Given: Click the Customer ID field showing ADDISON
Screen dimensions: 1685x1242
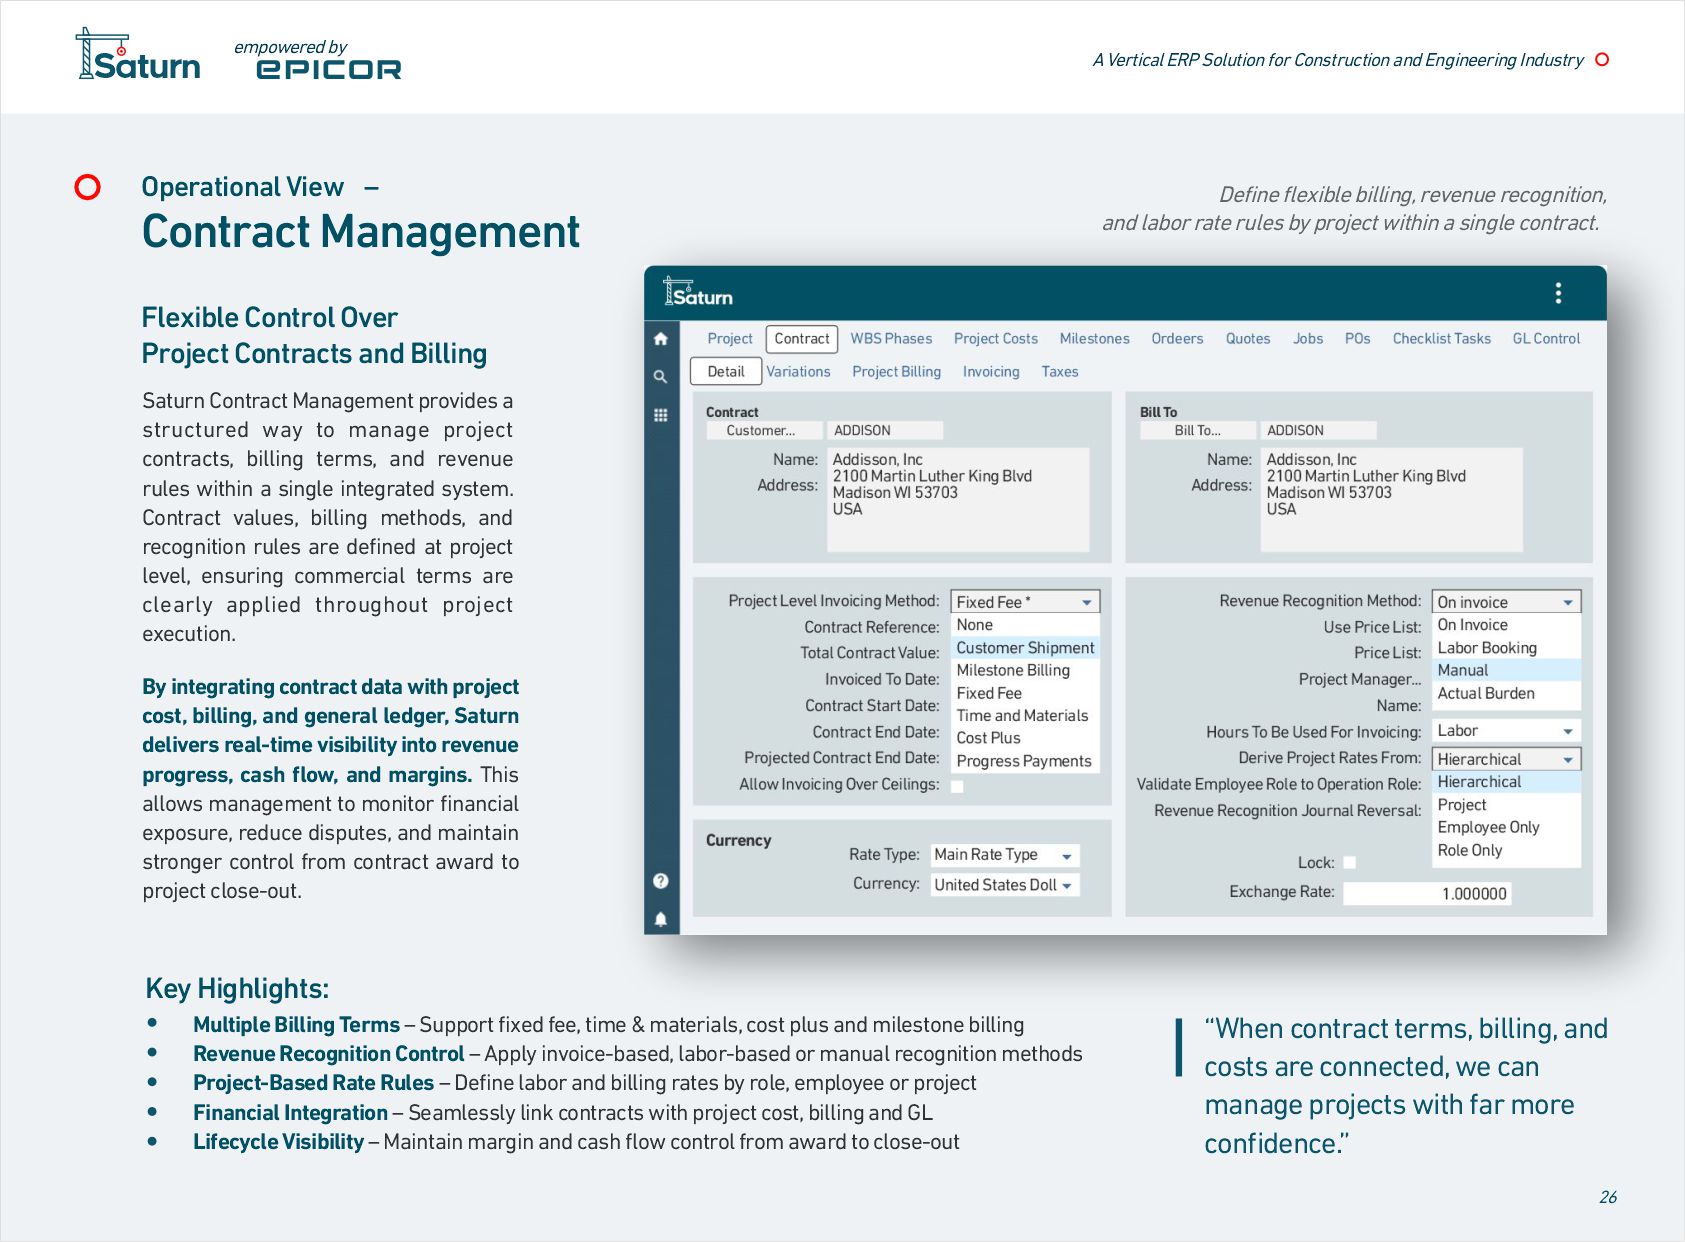Looking at the screenshot, I should pos(885,431).
